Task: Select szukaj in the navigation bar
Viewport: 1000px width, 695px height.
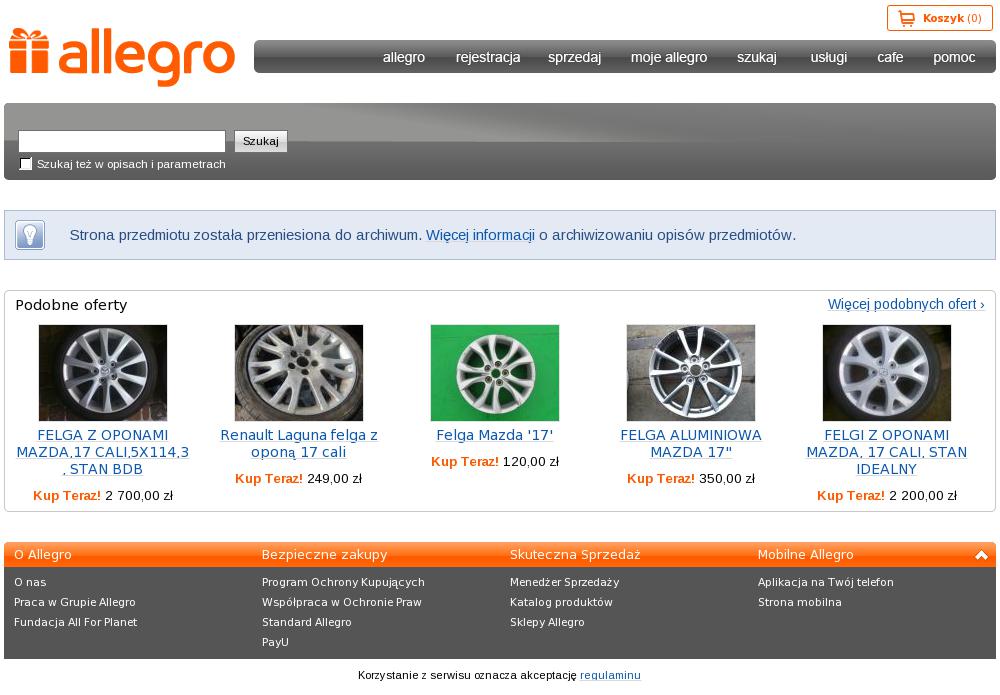Action: [x=757, y=57]
